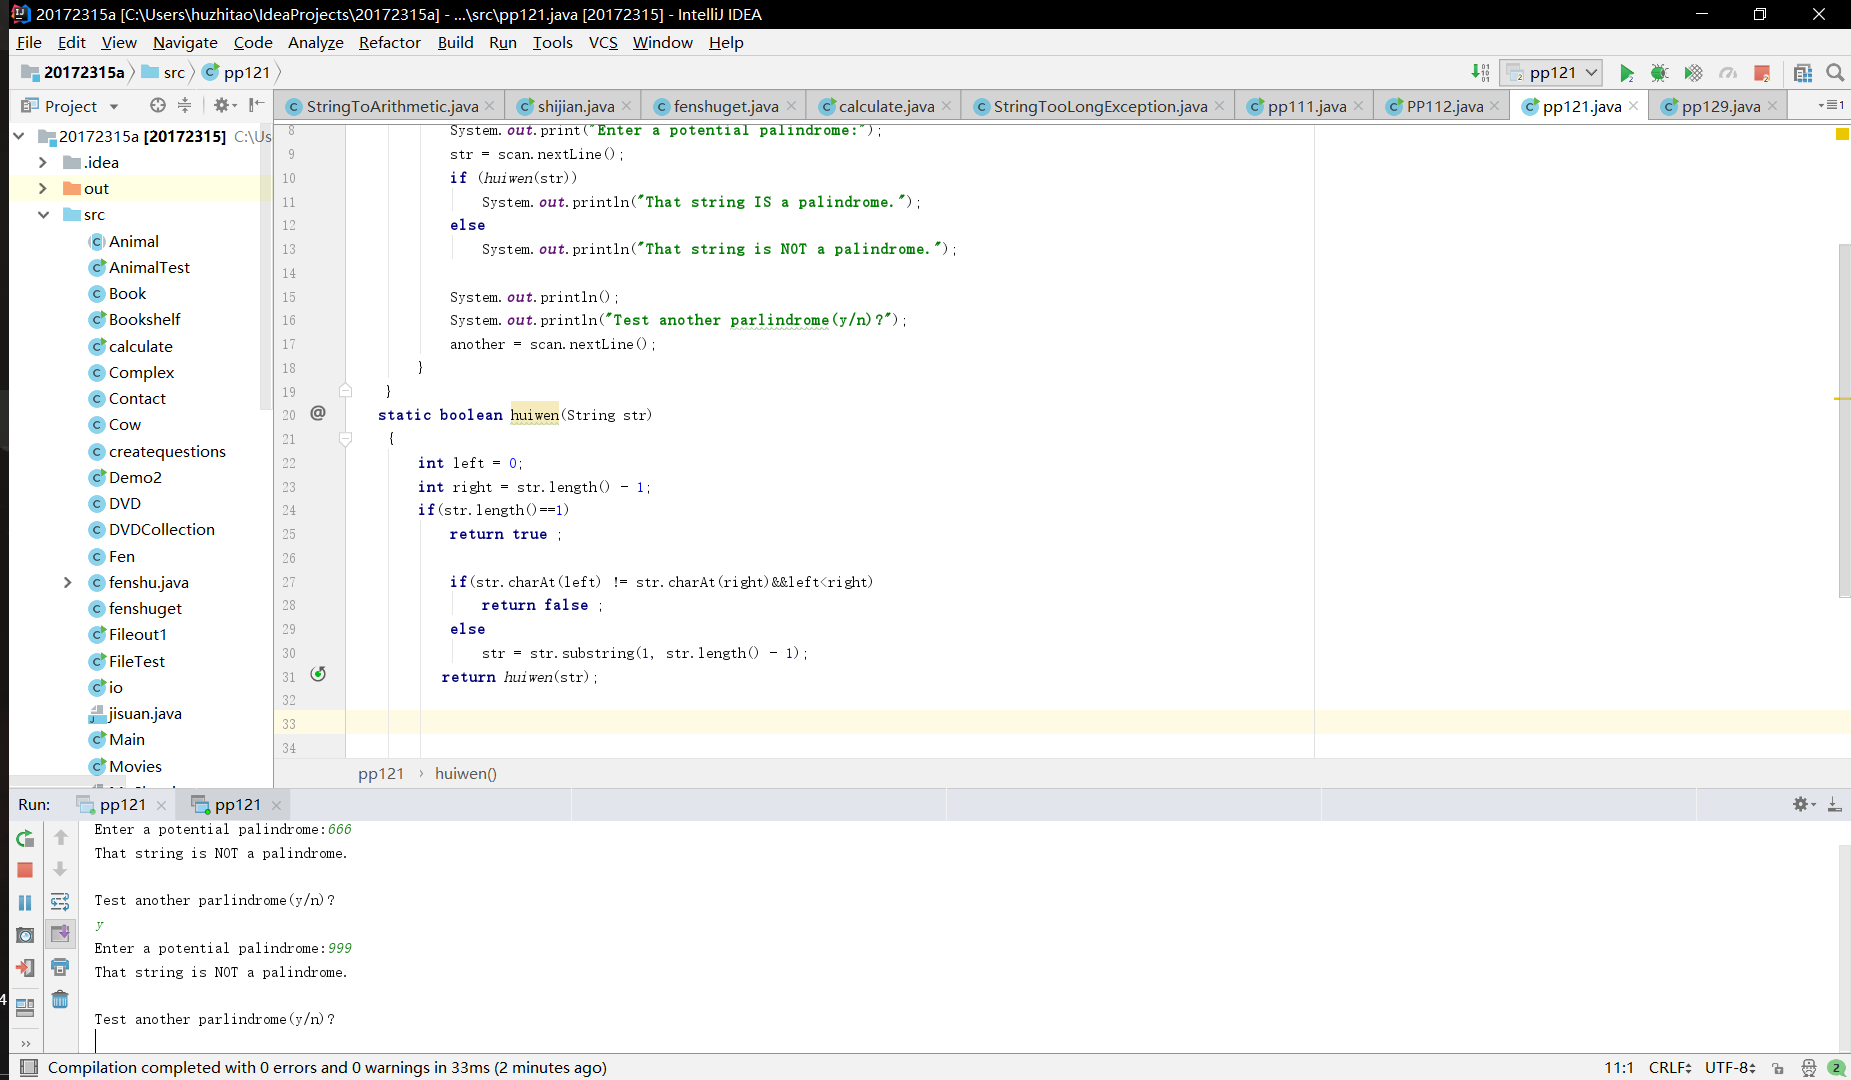
Task: Dump threads with camera icon
Action: [x=25, y=935]
